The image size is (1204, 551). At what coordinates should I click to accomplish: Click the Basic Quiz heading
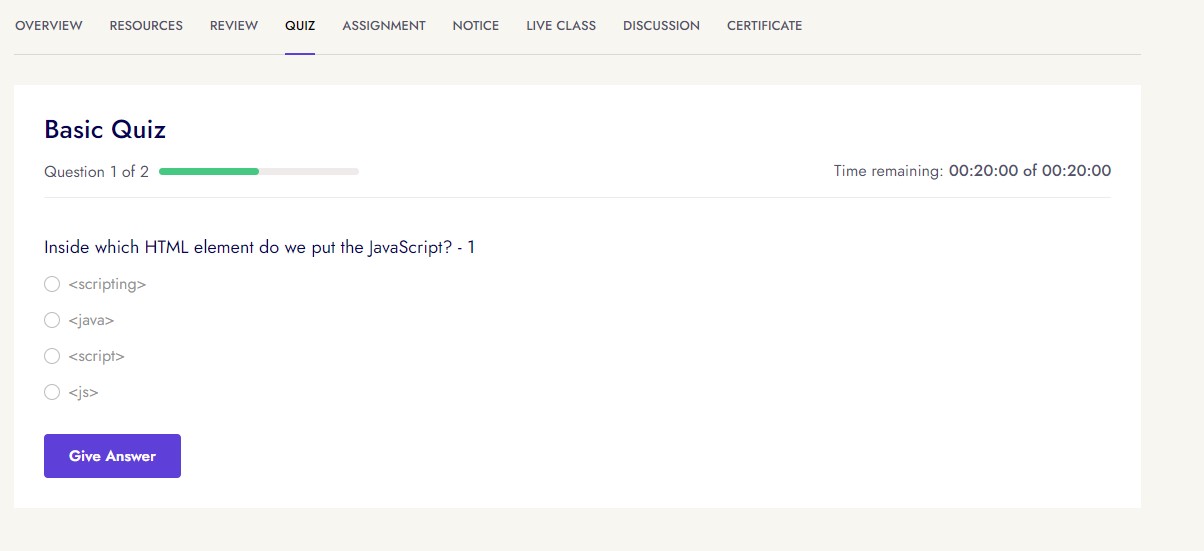pyautogui.click(x=105, y=129)
